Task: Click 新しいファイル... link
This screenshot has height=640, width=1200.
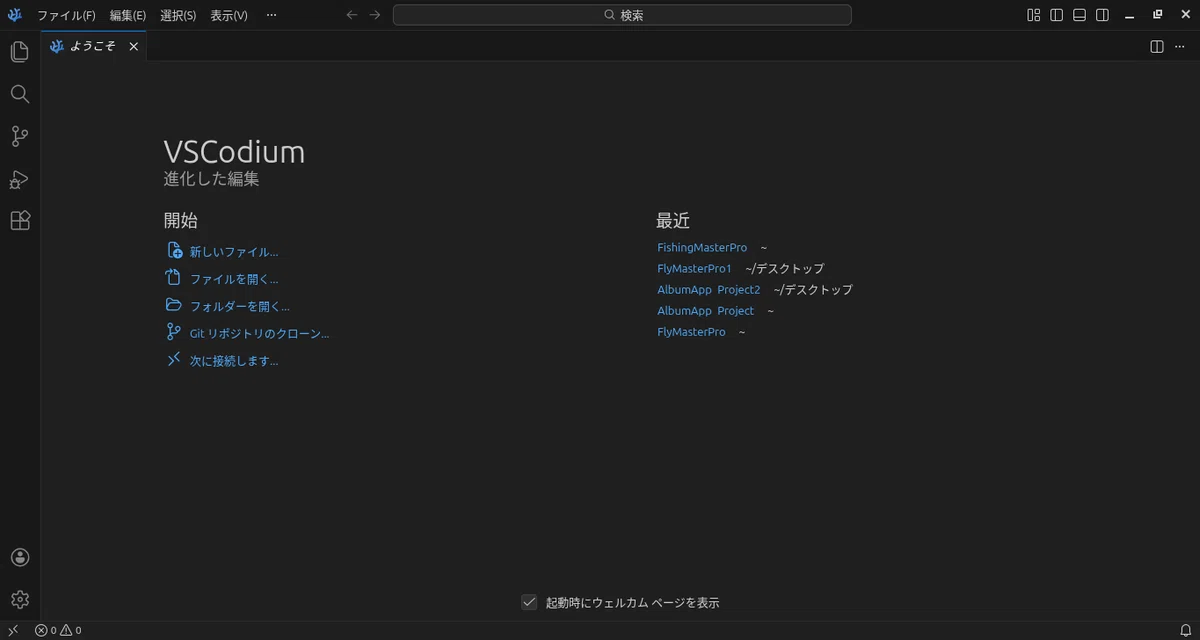Action: click(234, 252)
